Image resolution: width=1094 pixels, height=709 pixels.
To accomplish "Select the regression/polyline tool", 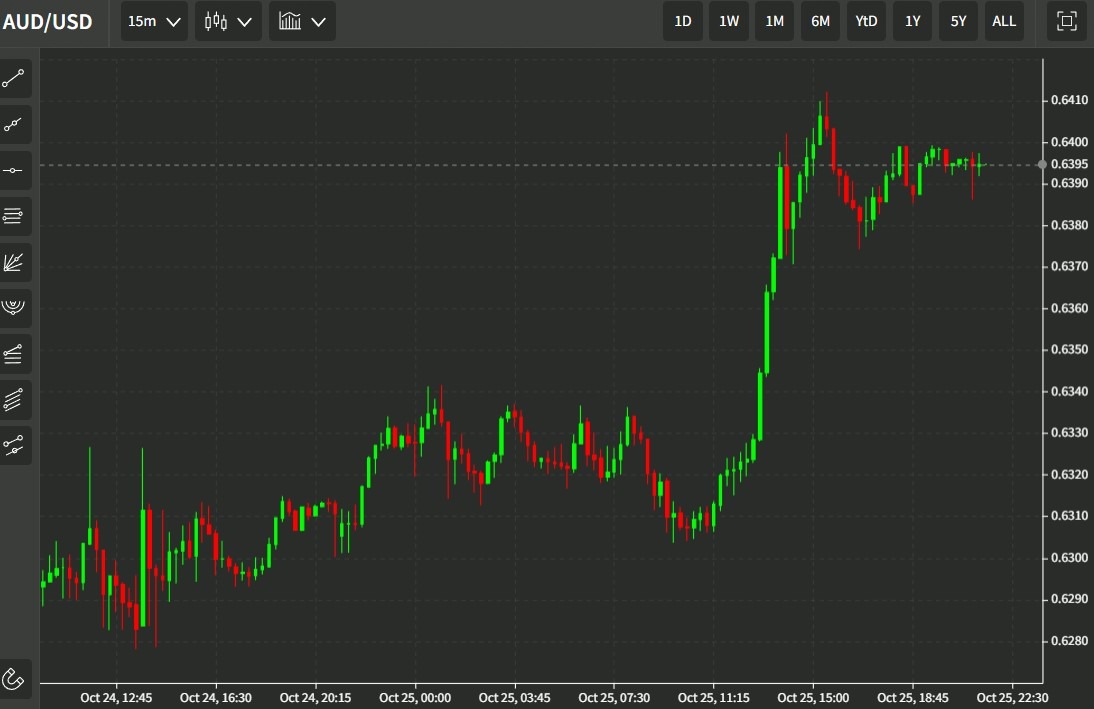I will pos(14,445).
